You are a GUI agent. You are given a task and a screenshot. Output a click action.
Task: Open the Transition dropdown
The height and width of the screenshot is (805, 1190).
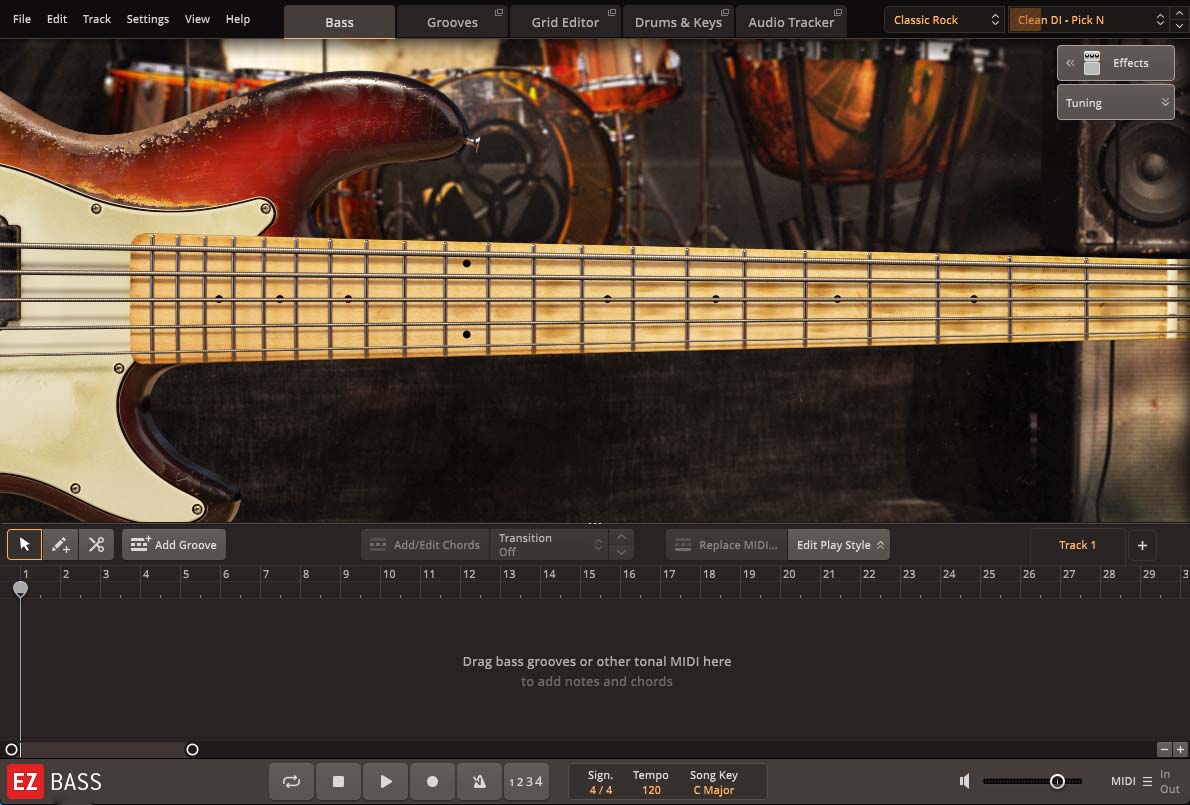pos(549,544)
